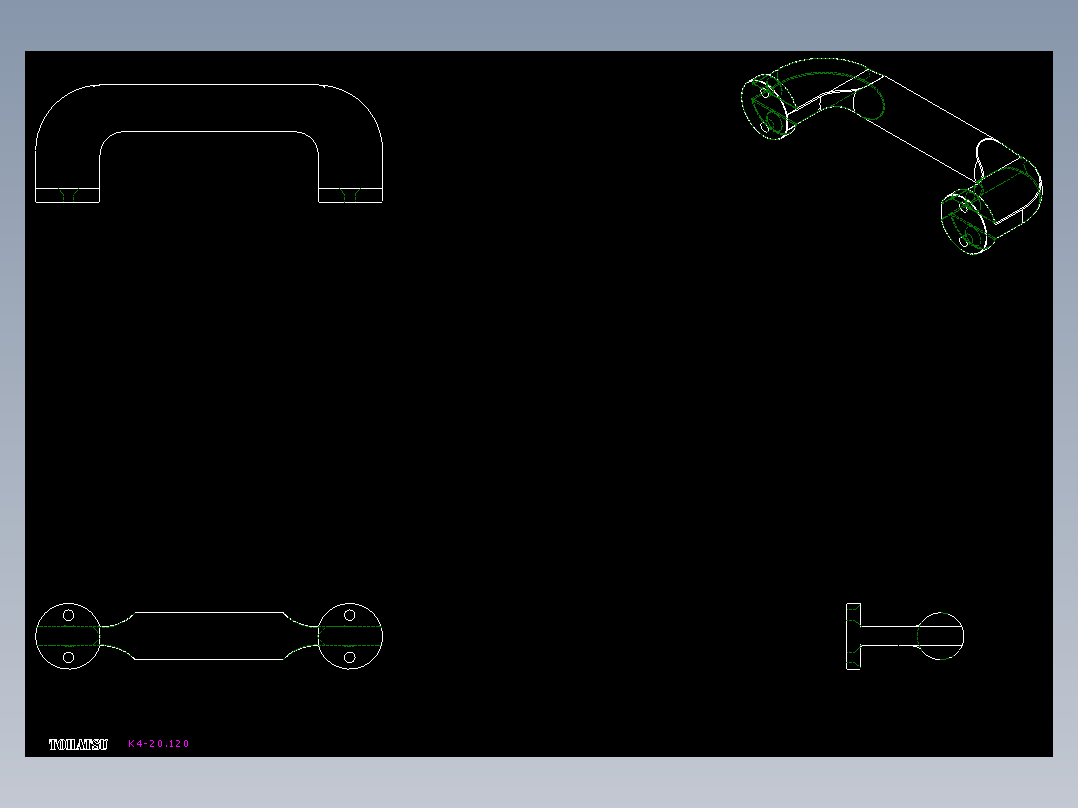This screenshot has width=1078, height=808.
Task: Click the TOHATSU label text
Action: click(78, 744)
